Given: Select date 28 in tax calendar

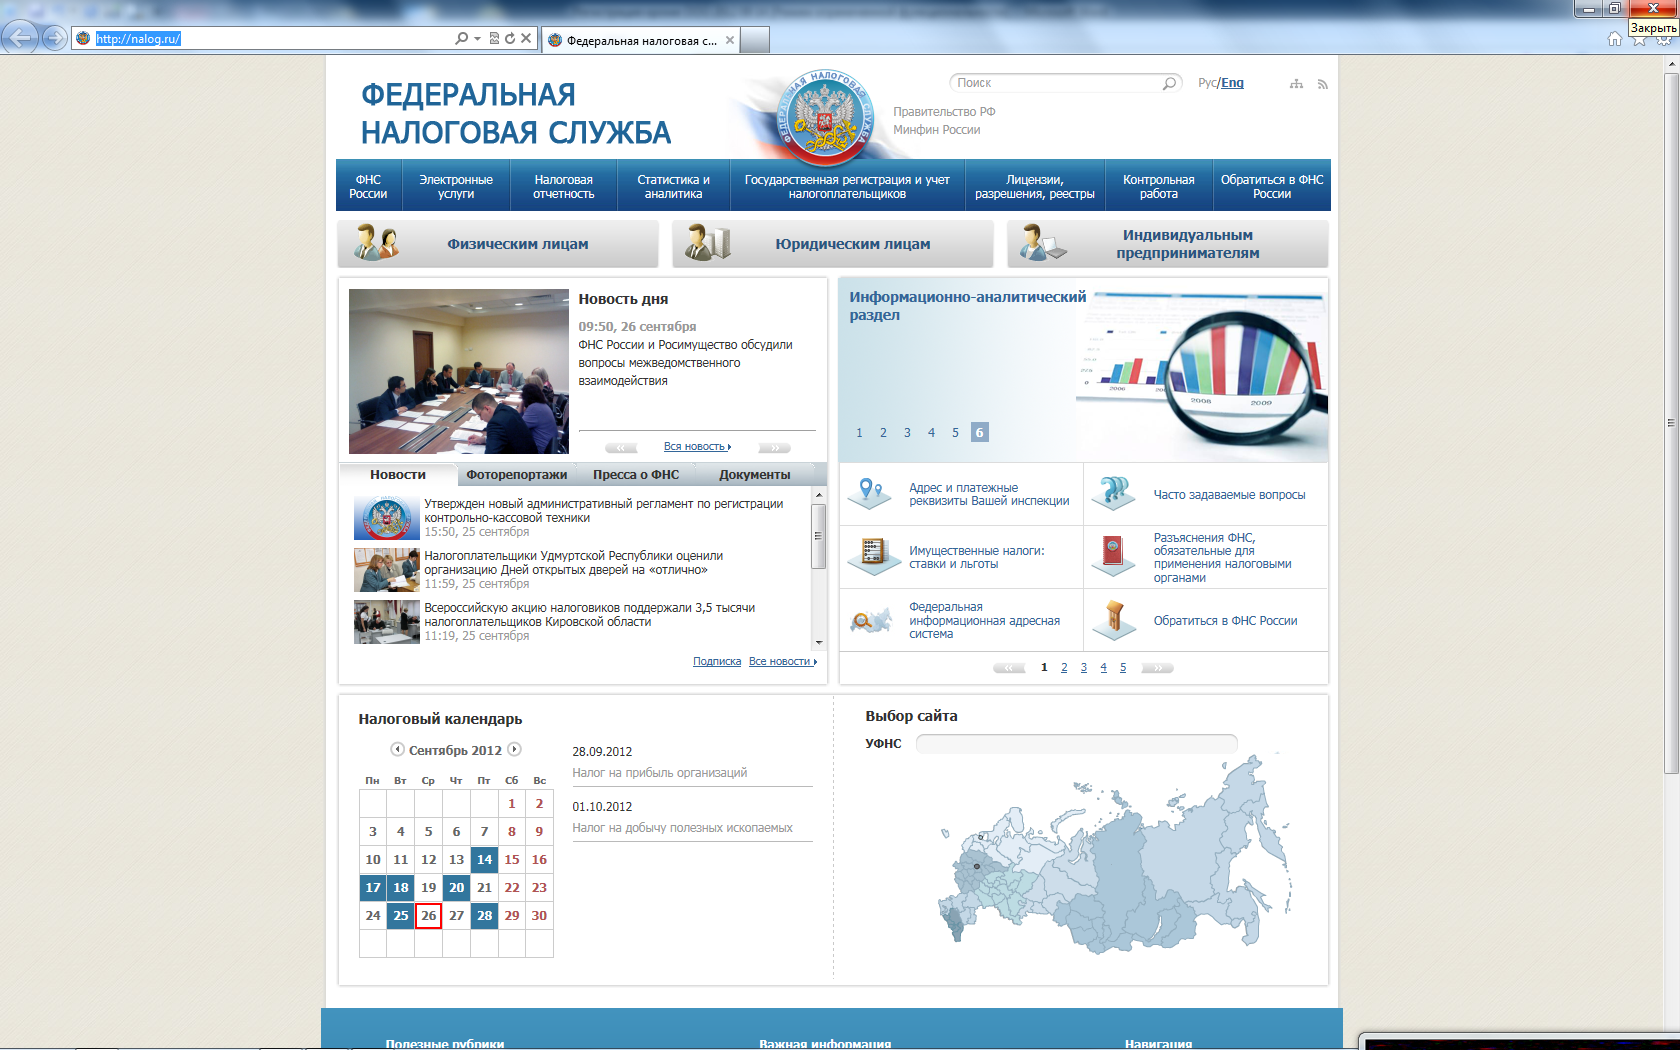Looking at the screenshot, I should click(x=484, y=916).
